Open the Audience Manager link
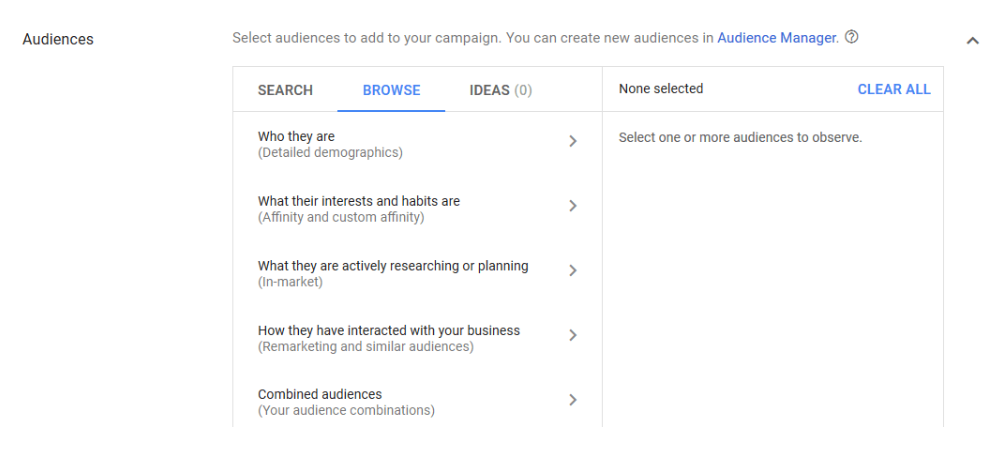1000x454 pixels. [x=776, y=38]
